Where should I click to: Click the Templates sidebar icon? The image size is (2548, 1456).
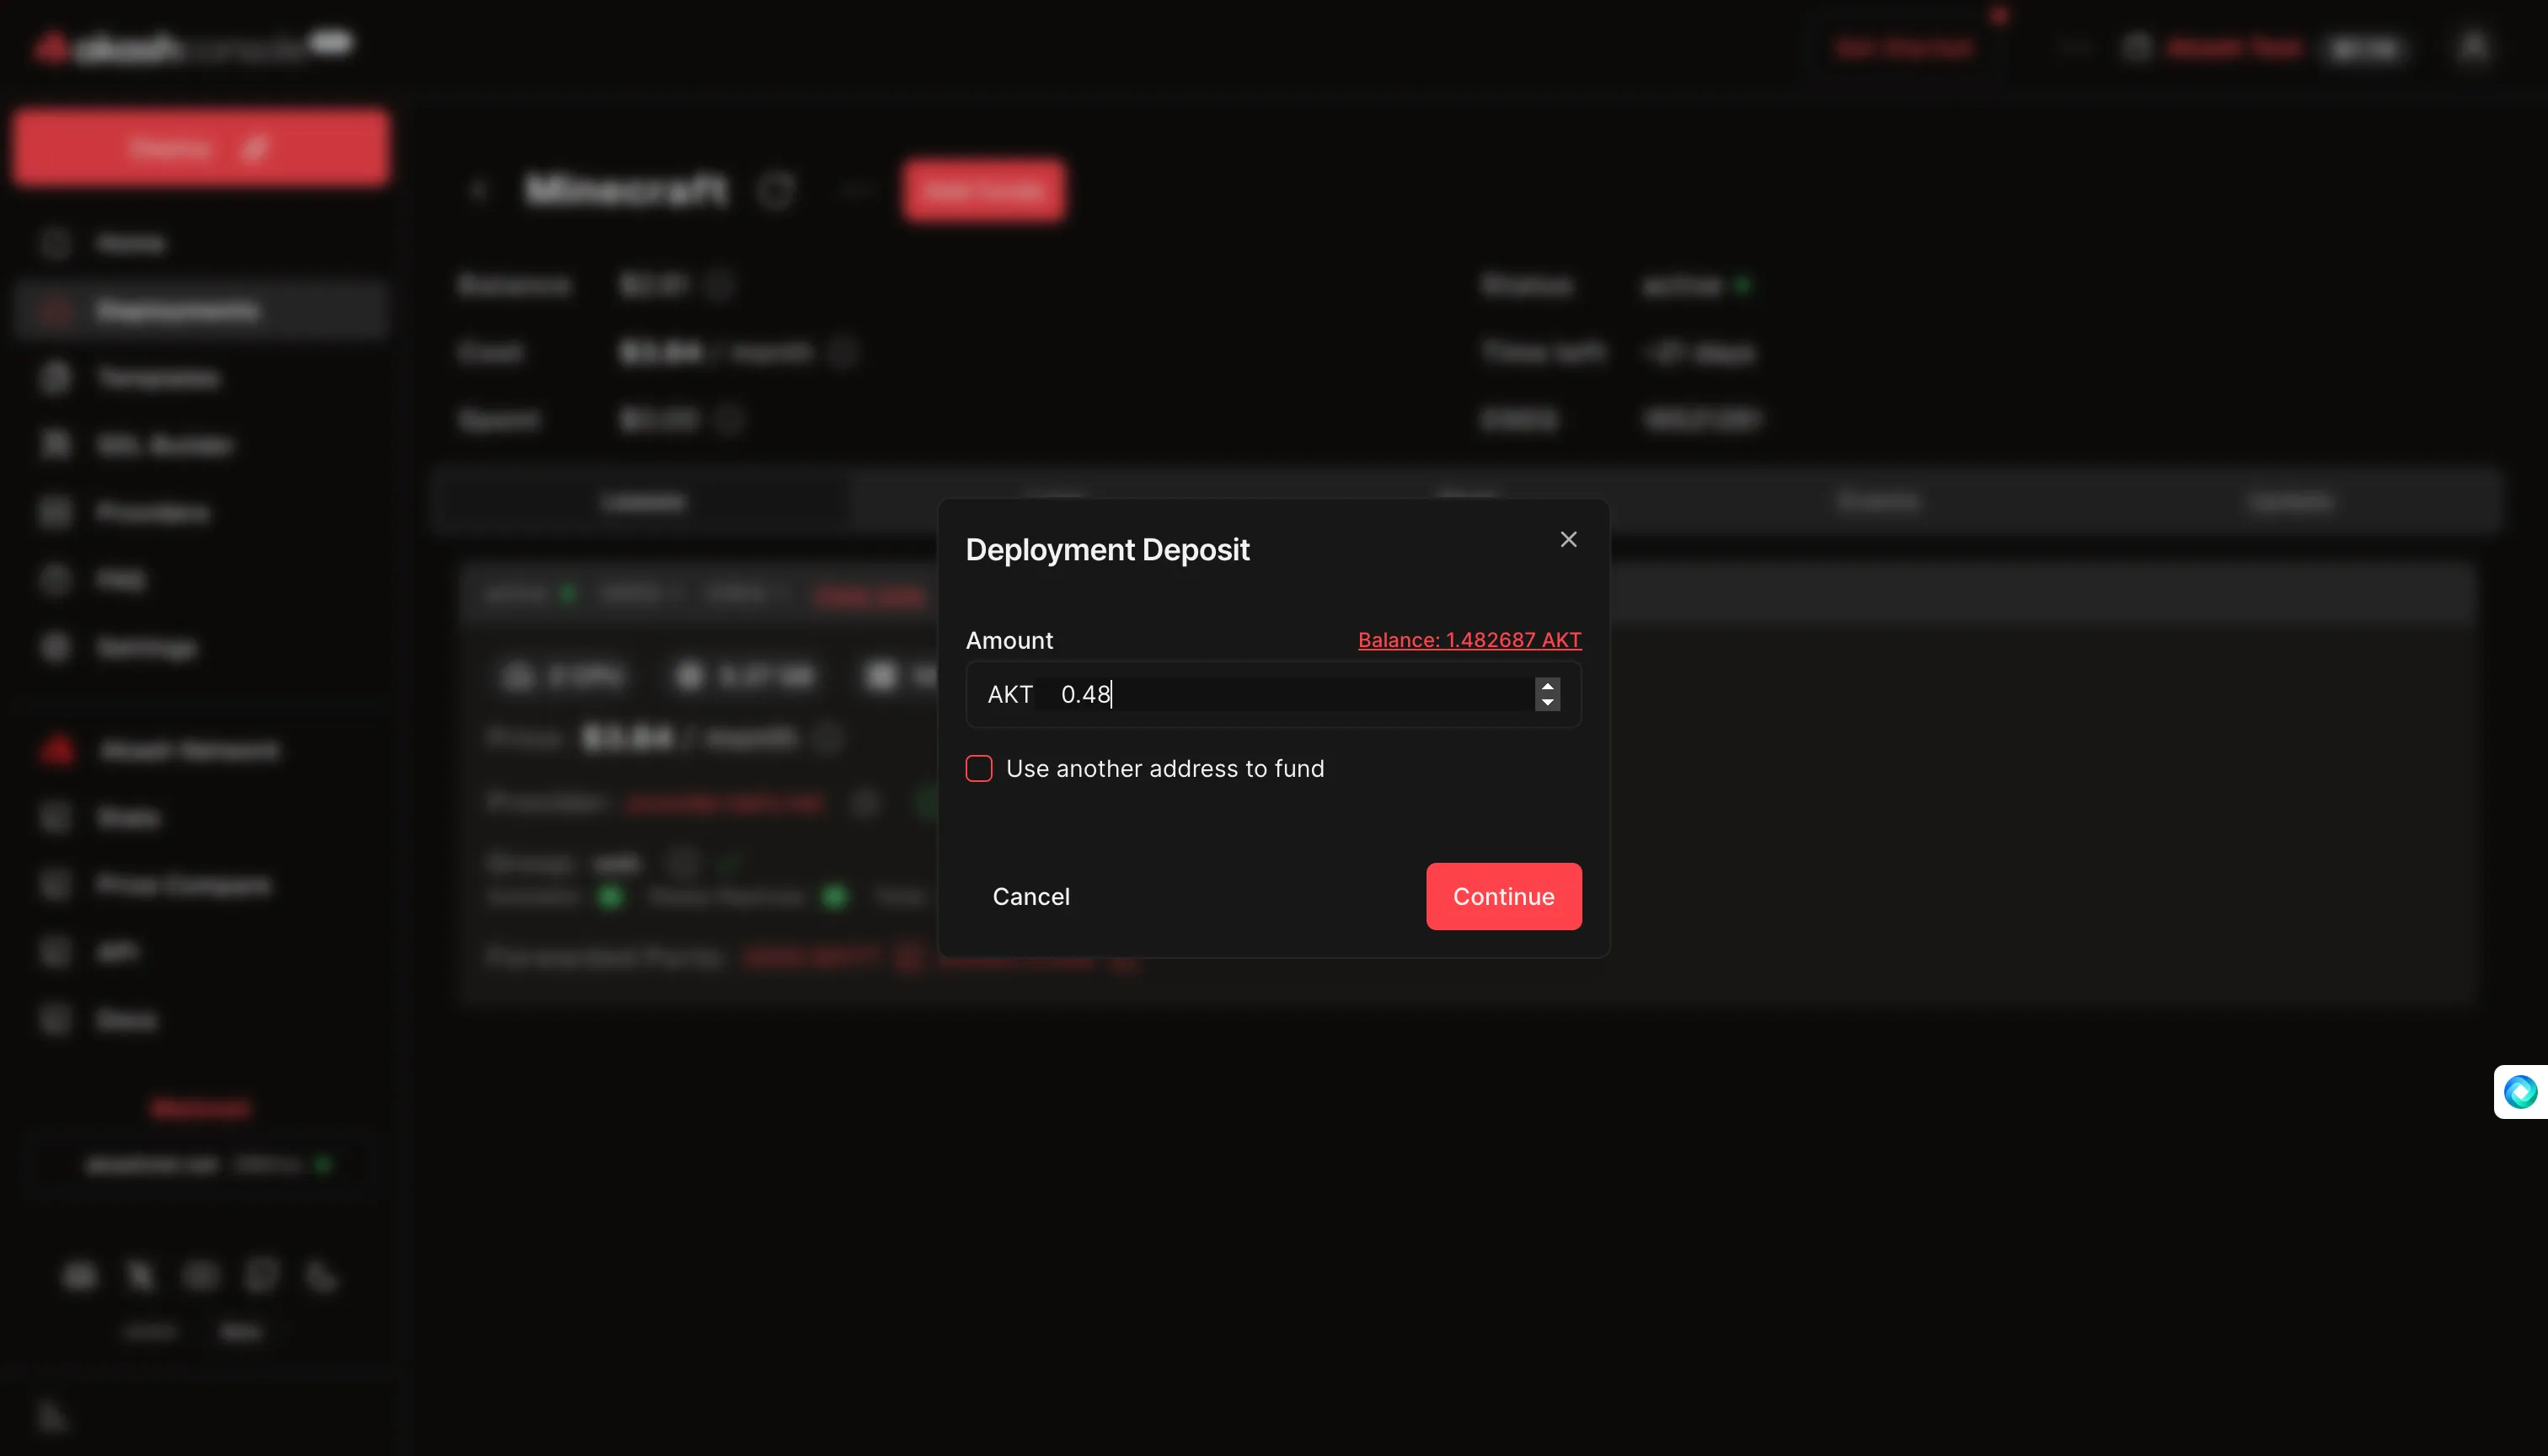[x=56, y=378]
